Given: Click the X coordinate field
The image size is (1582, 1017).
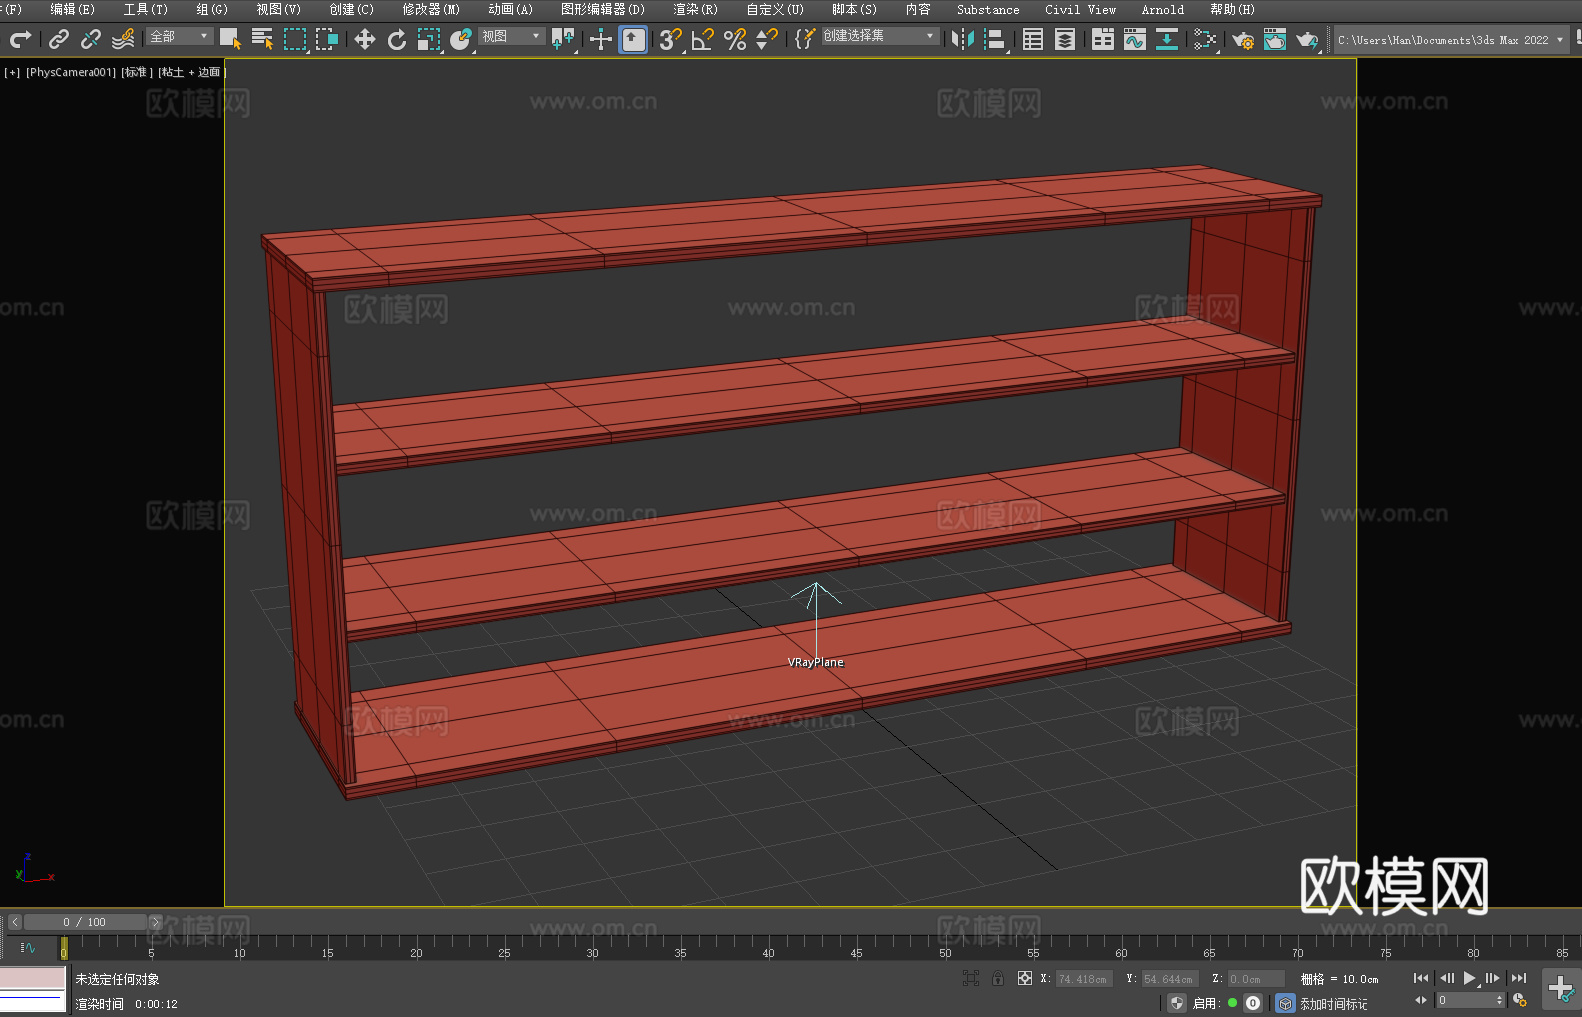Looking at the screenshot, I should [x=1084, y=979].
